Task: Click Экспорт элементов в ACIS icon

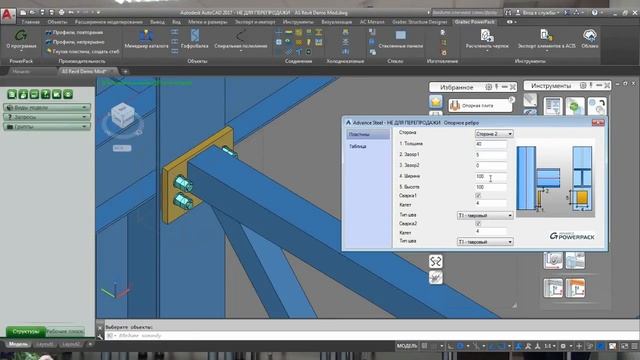Action: 546,35
